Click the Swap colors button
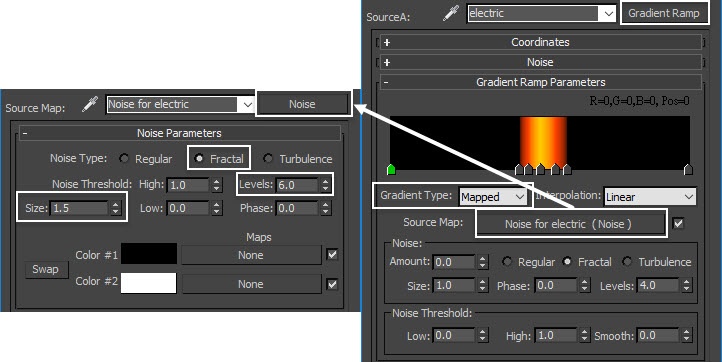The height and width of the screenshot is (362, 722). point(46,269)
